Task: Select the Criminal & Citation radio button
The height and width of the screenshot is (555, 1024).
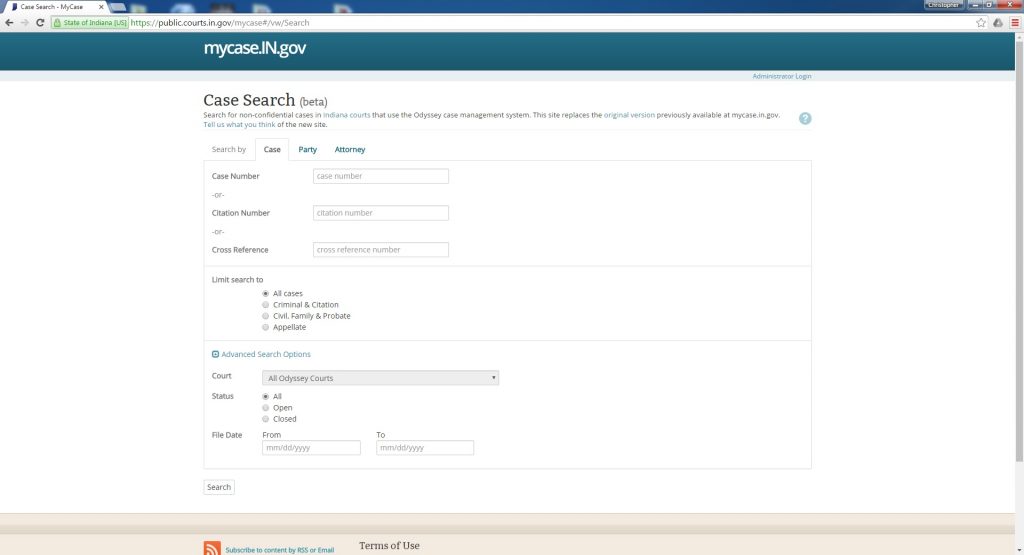Action: click(x=265, y=305)
